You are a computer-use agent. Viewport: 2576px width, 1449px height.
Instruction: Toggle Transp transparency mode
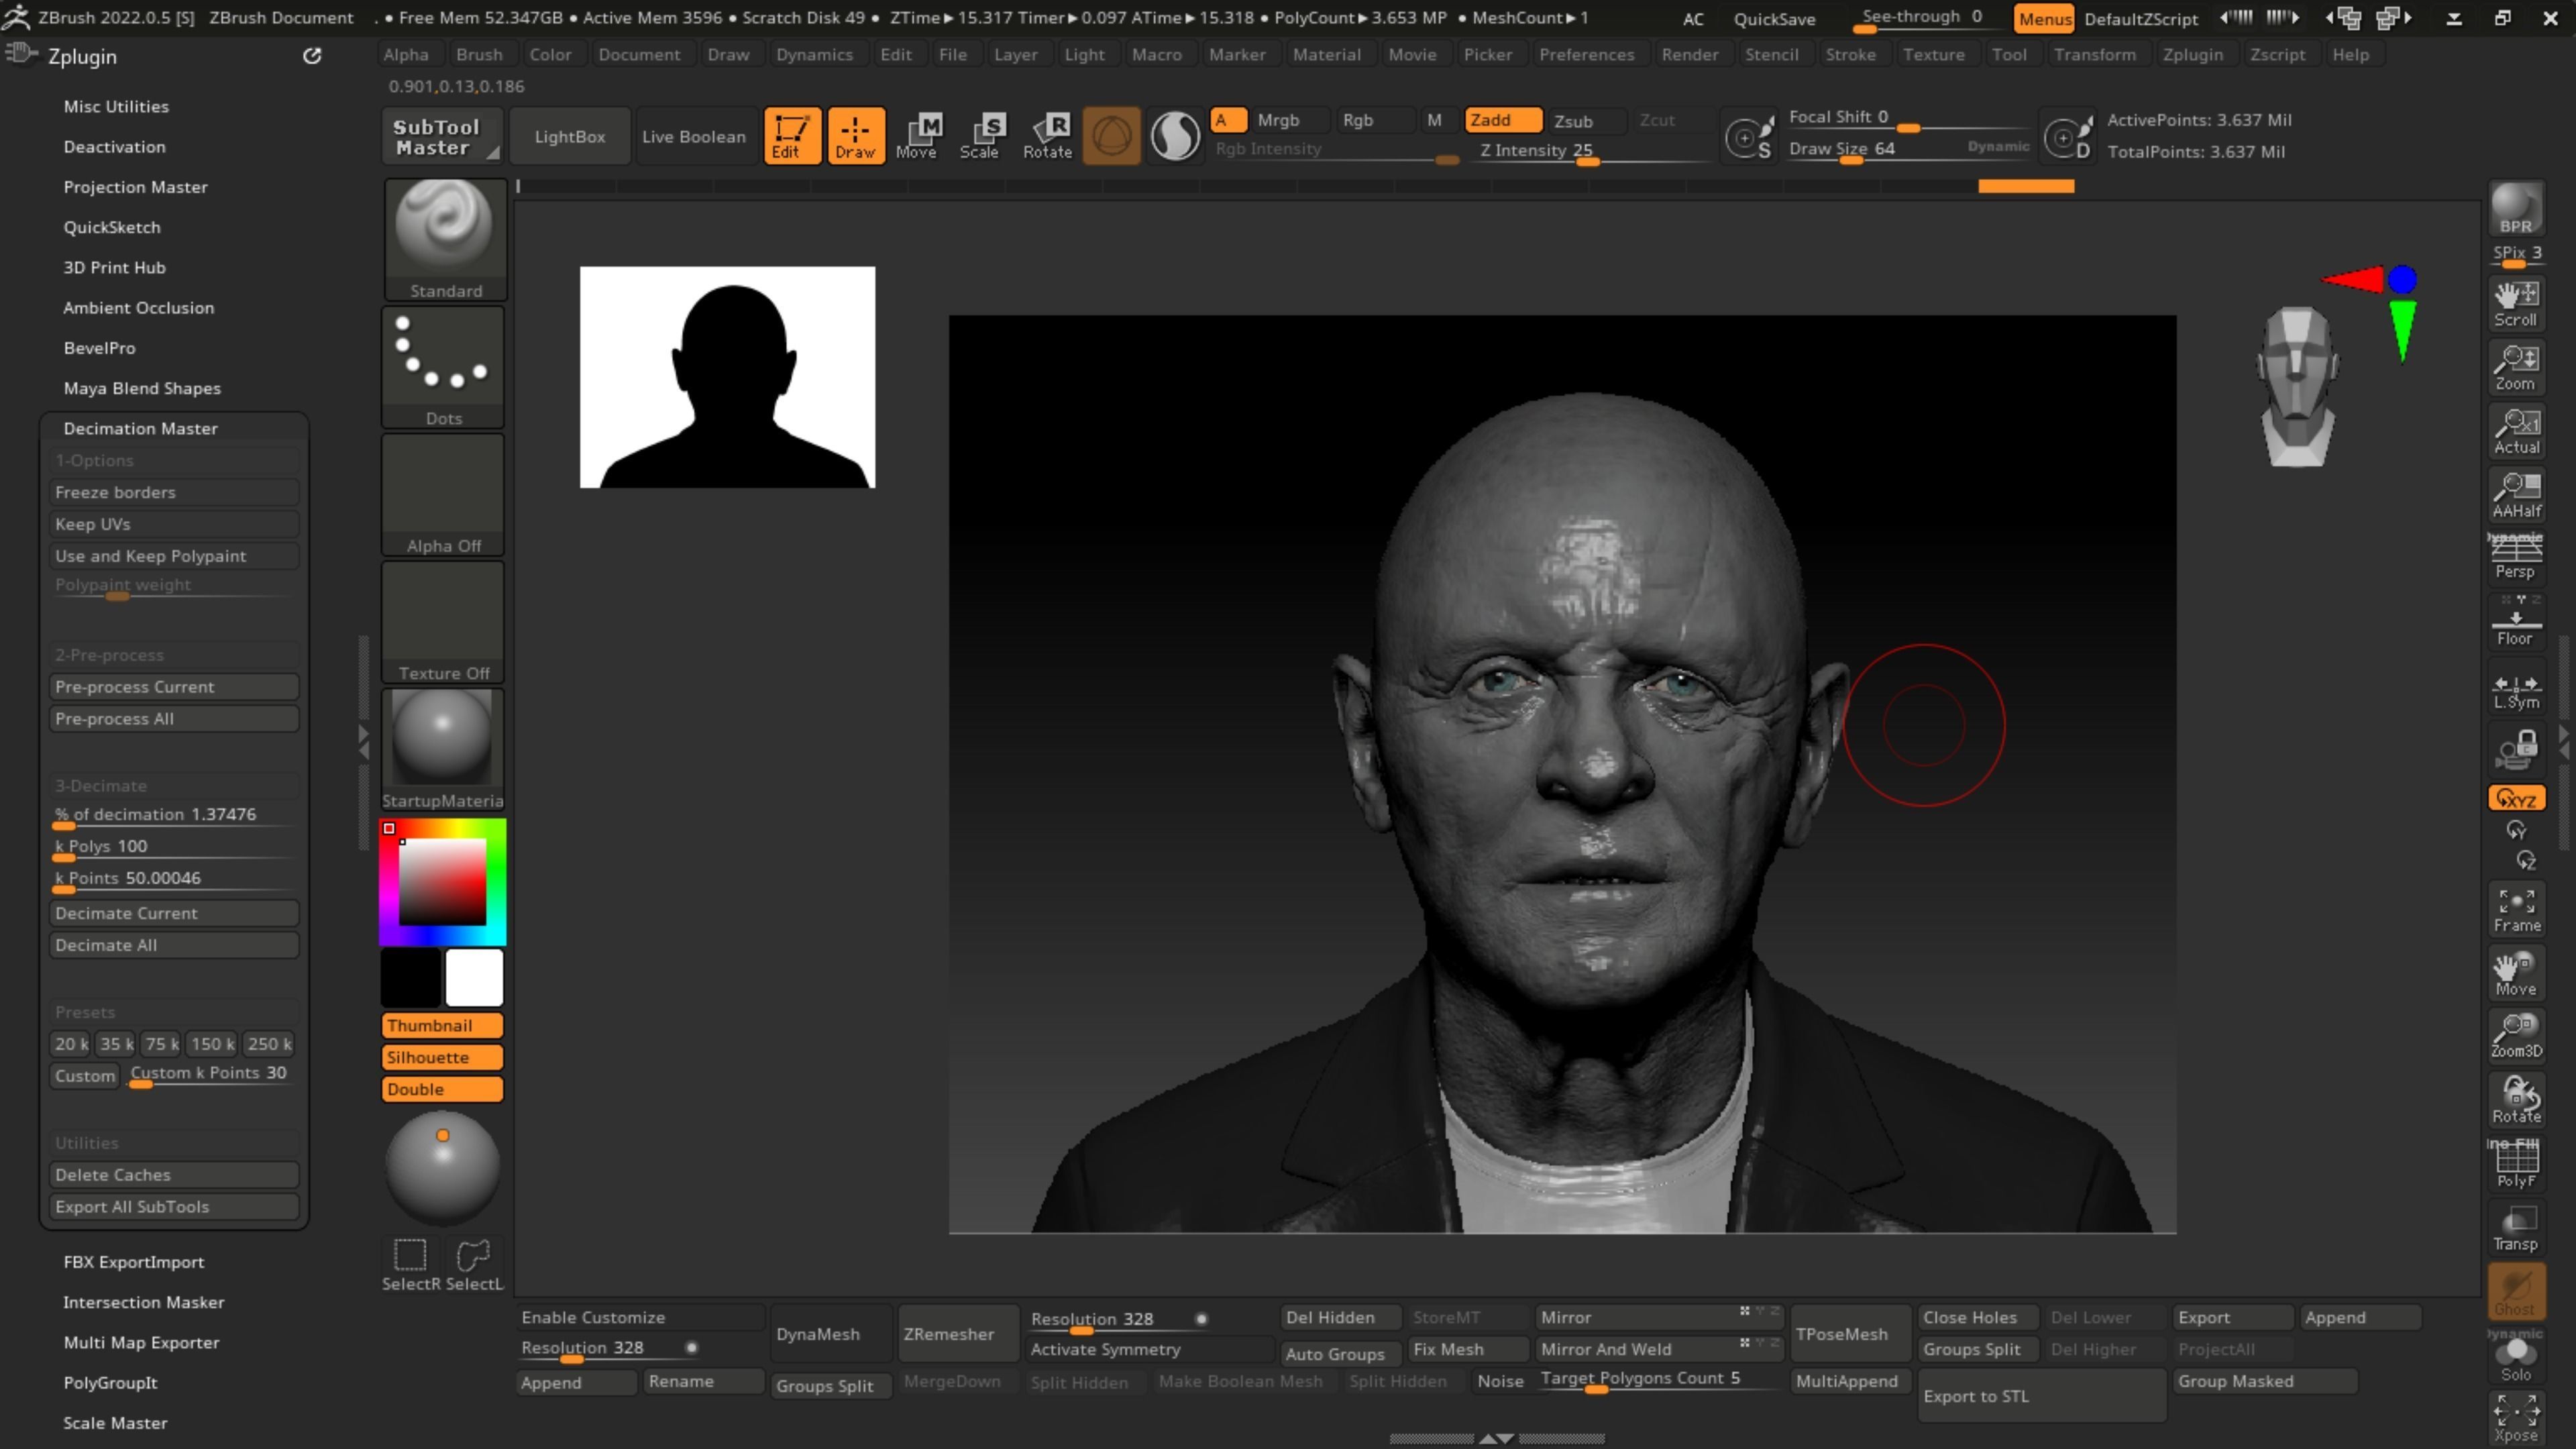[x=2516, y=1227]
